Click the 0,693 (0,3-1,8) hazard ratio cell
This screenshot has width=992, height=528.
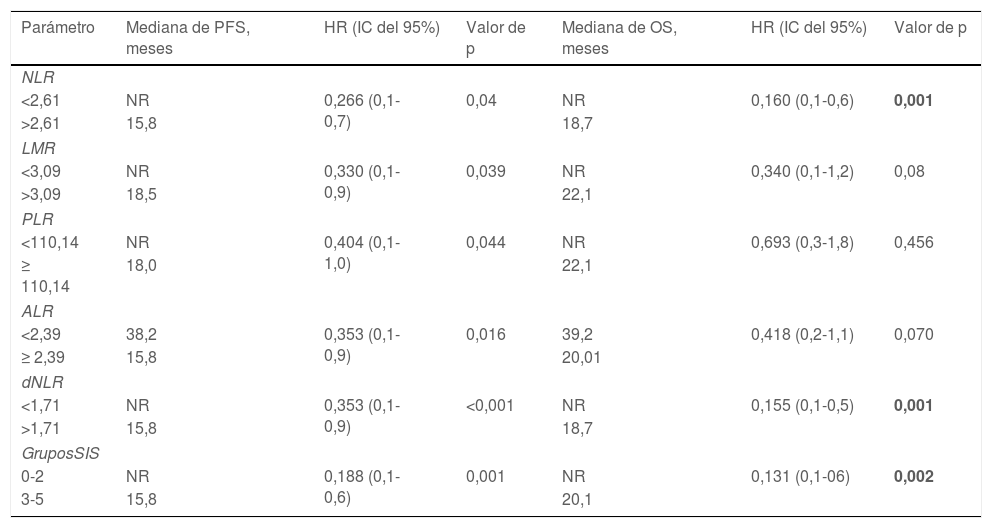point(802,242)
